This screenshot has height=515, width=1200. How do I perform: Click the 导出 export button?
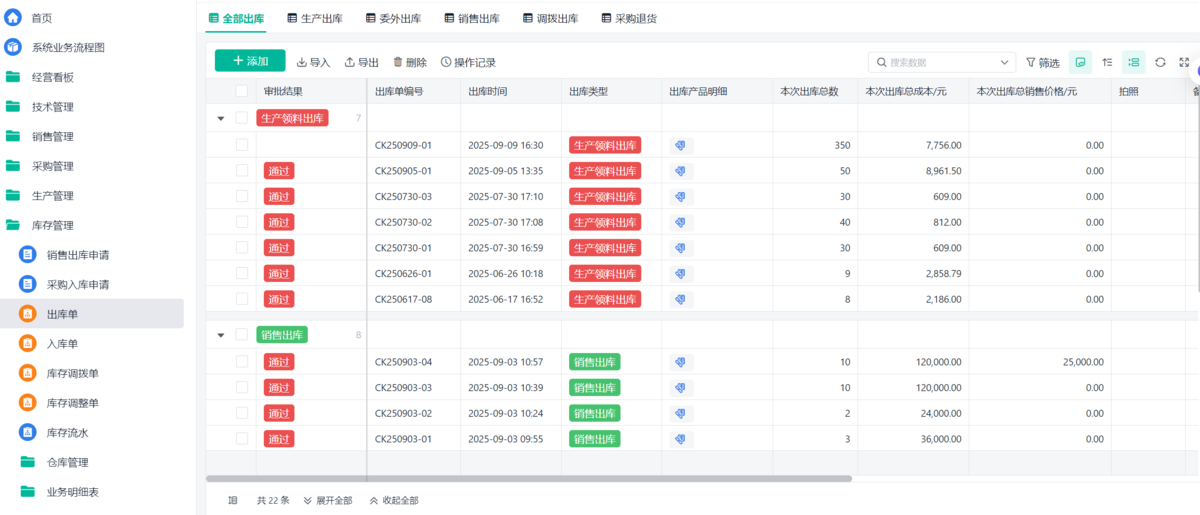[361, 62]
